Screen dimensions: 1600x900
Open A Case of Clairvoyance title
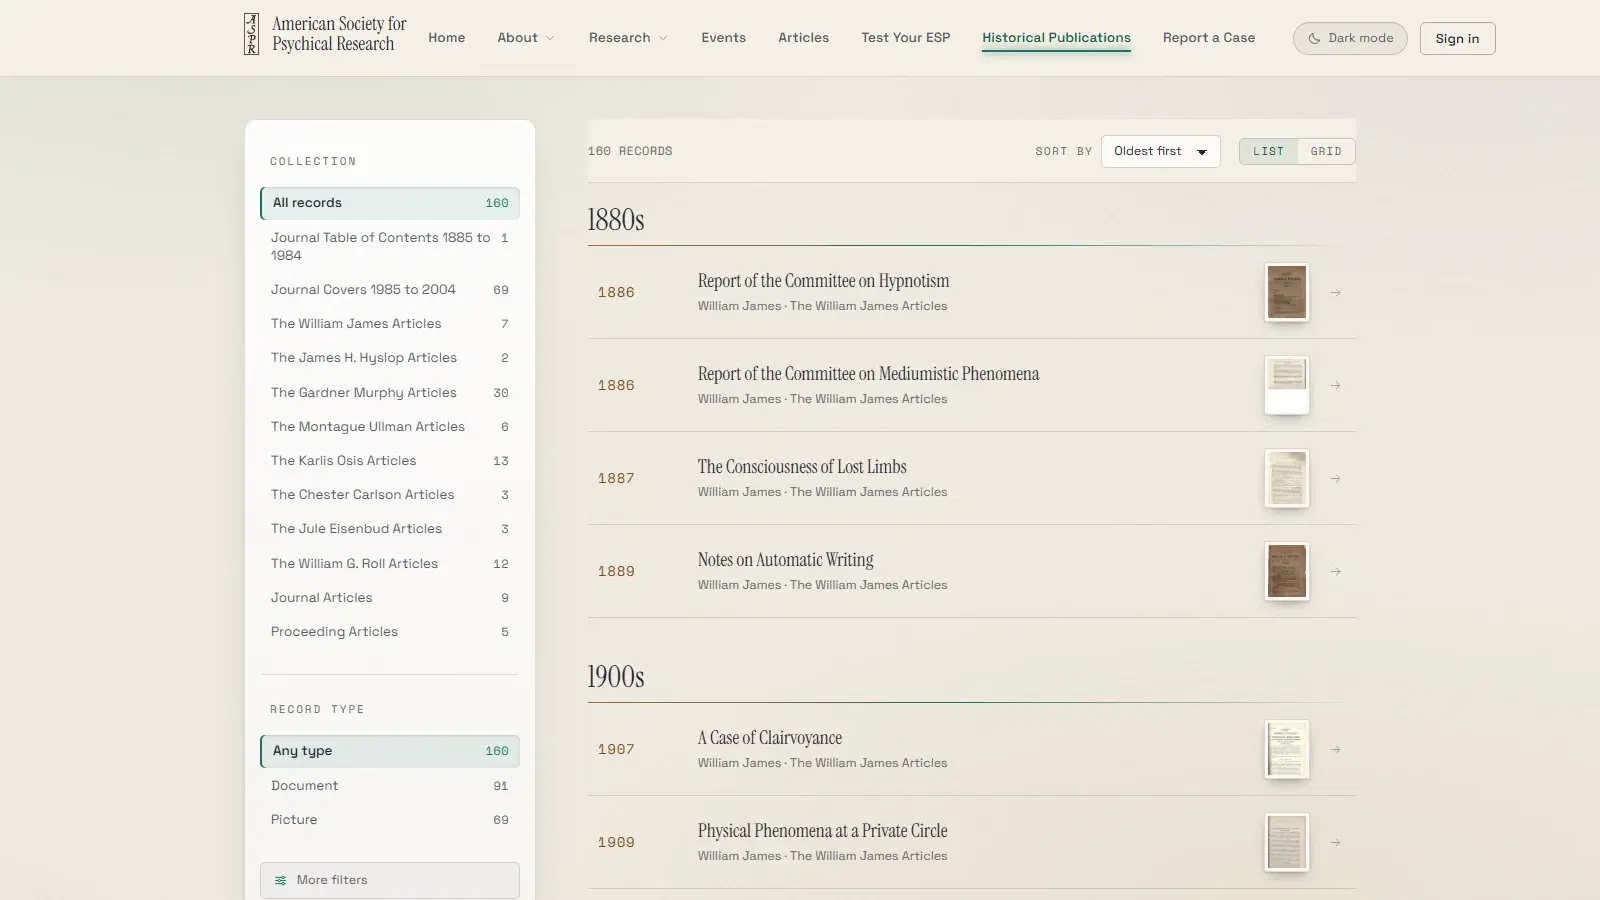(x=770, y=738)
